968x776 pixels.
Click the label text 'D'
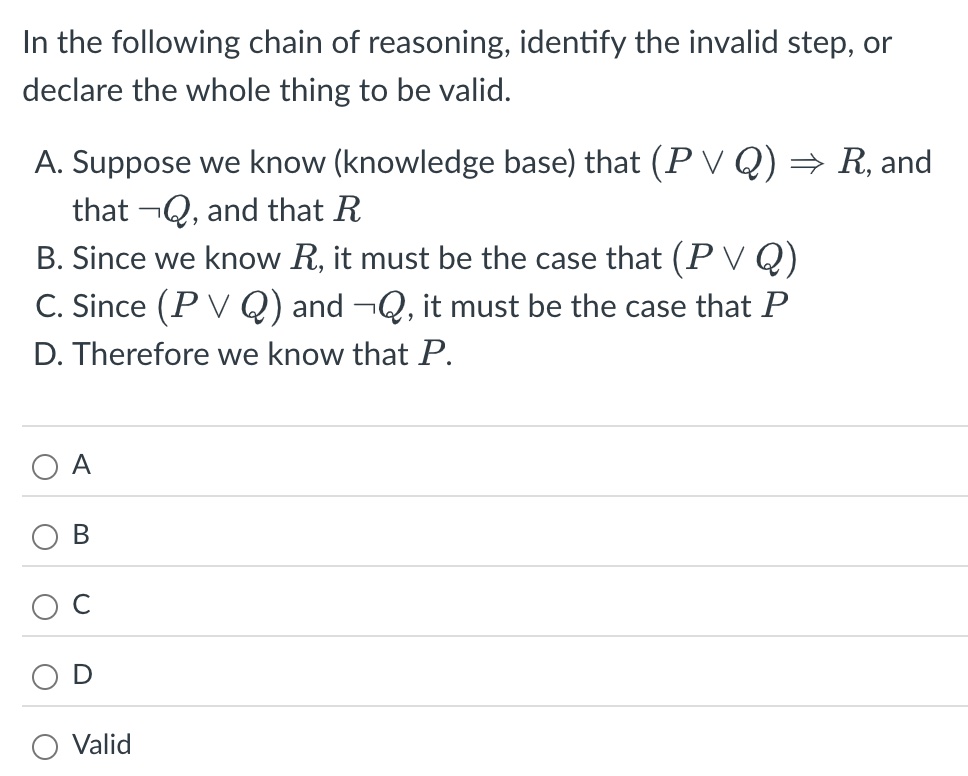point(82,674)
